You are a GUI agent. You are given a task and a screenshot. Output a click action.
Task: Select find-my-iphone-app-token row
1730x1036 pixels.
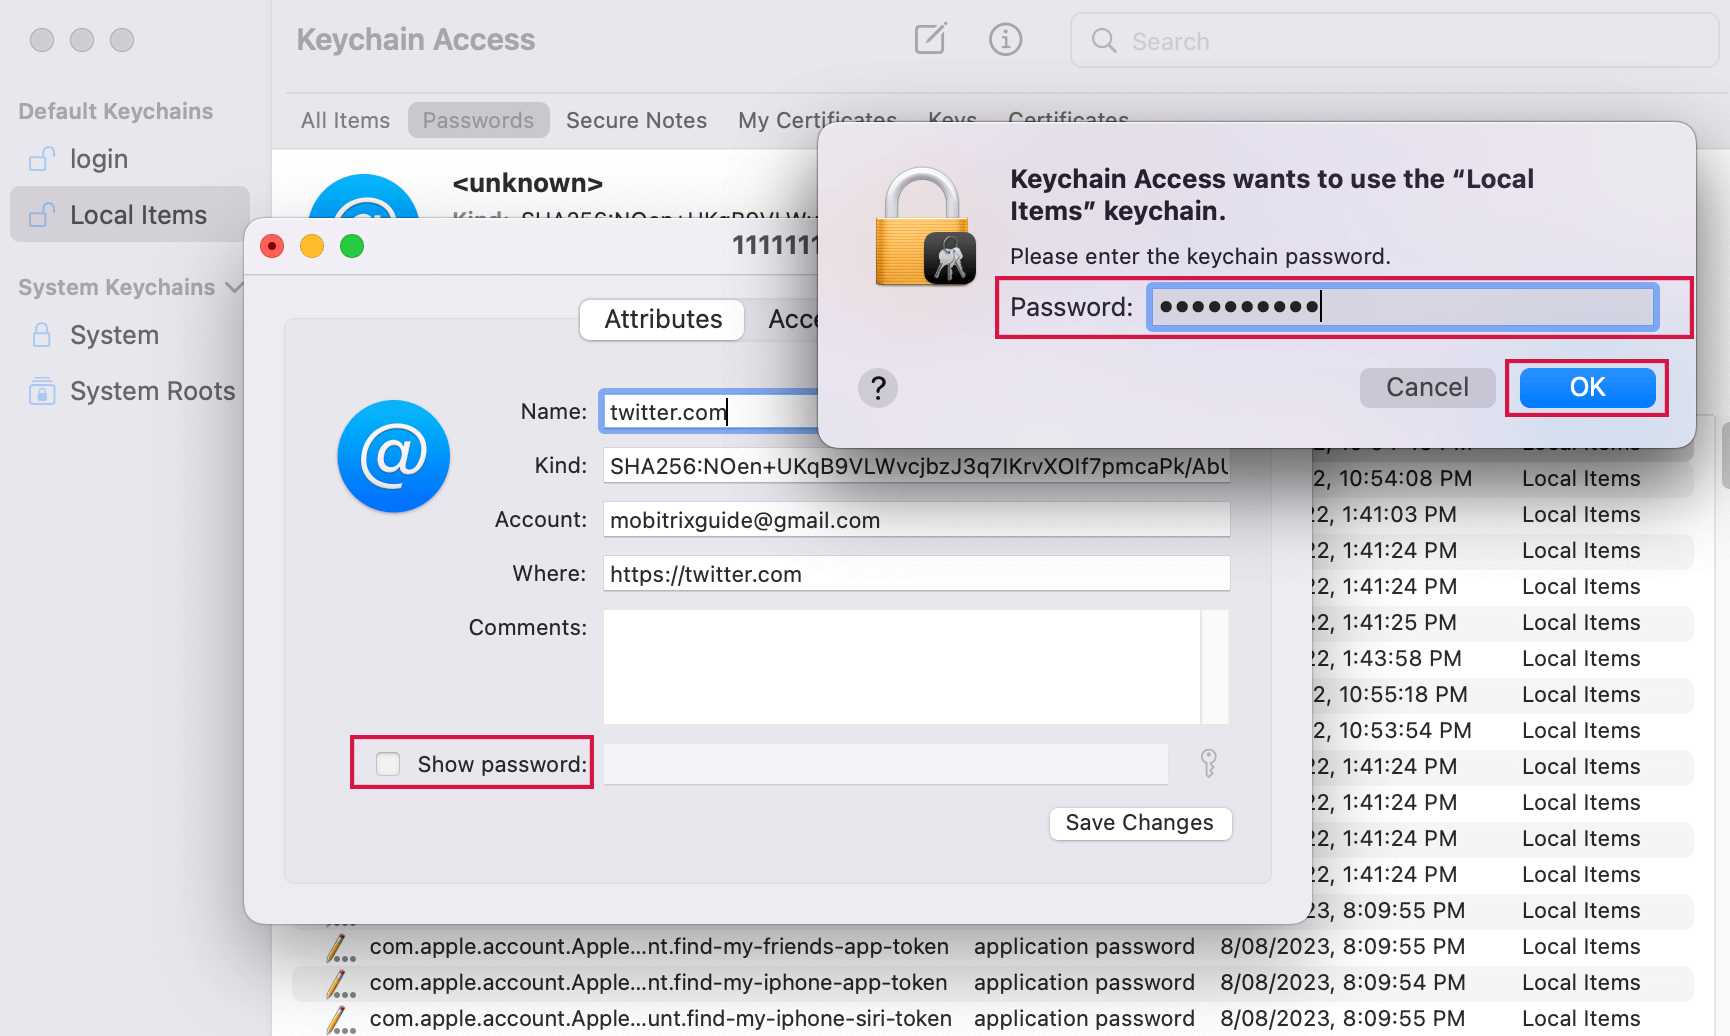992,982
